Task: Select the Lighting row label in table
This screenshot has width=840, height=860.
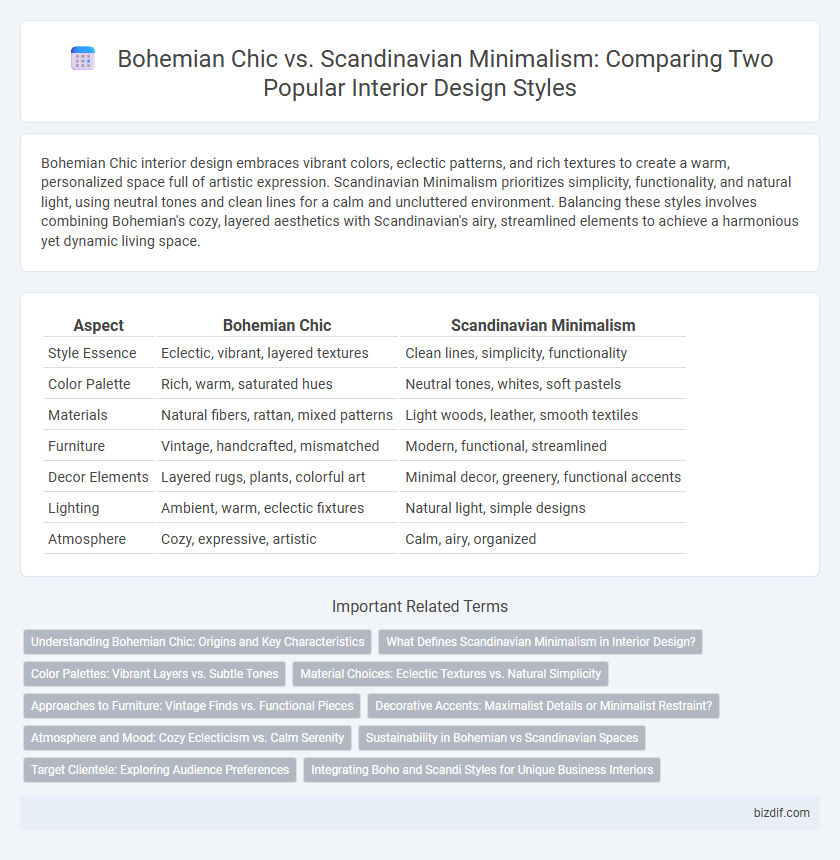Action: pyautogui.click(x=73, y=508)
